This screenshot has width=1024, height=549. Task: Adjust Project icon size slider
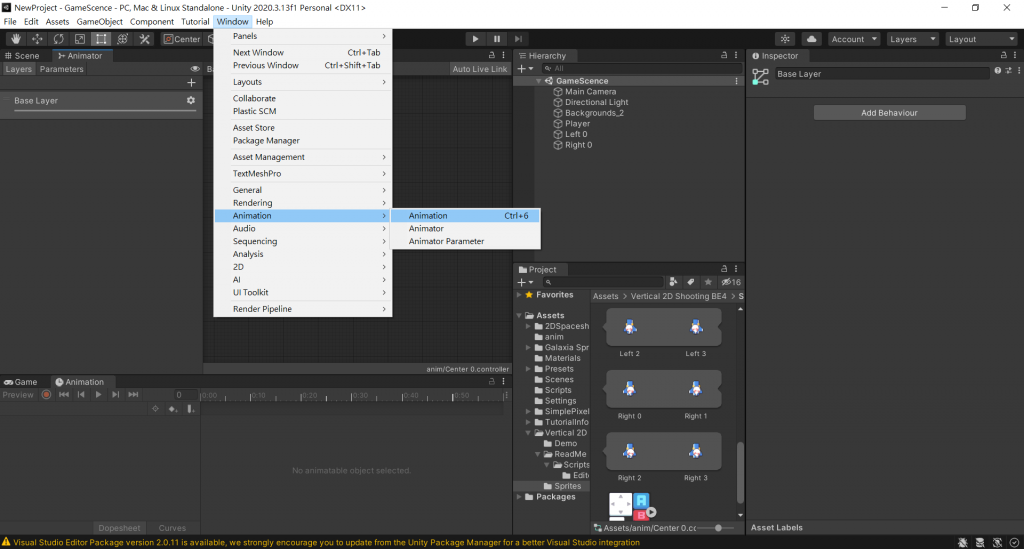pos(717,527)
